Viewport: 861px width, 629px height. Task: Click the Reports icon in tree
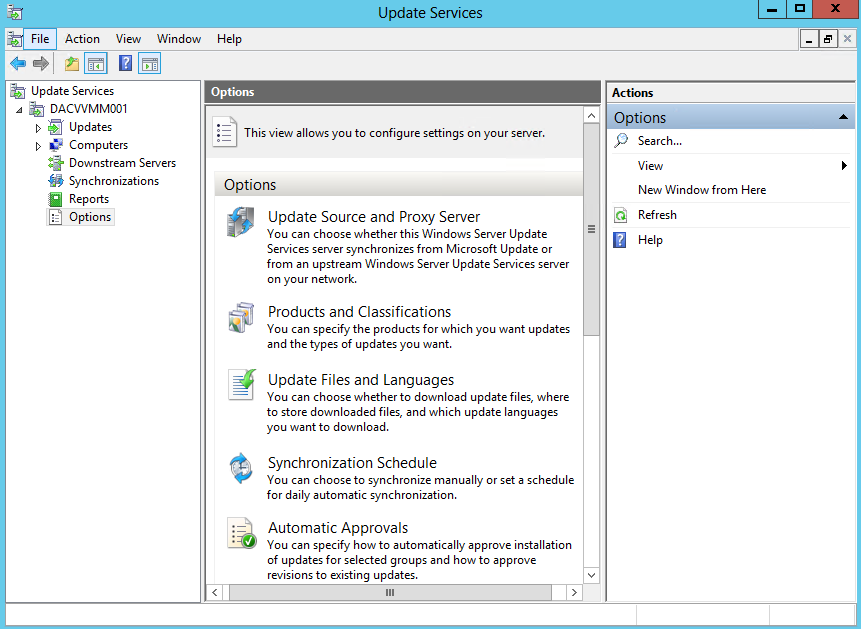pos(55,199)
